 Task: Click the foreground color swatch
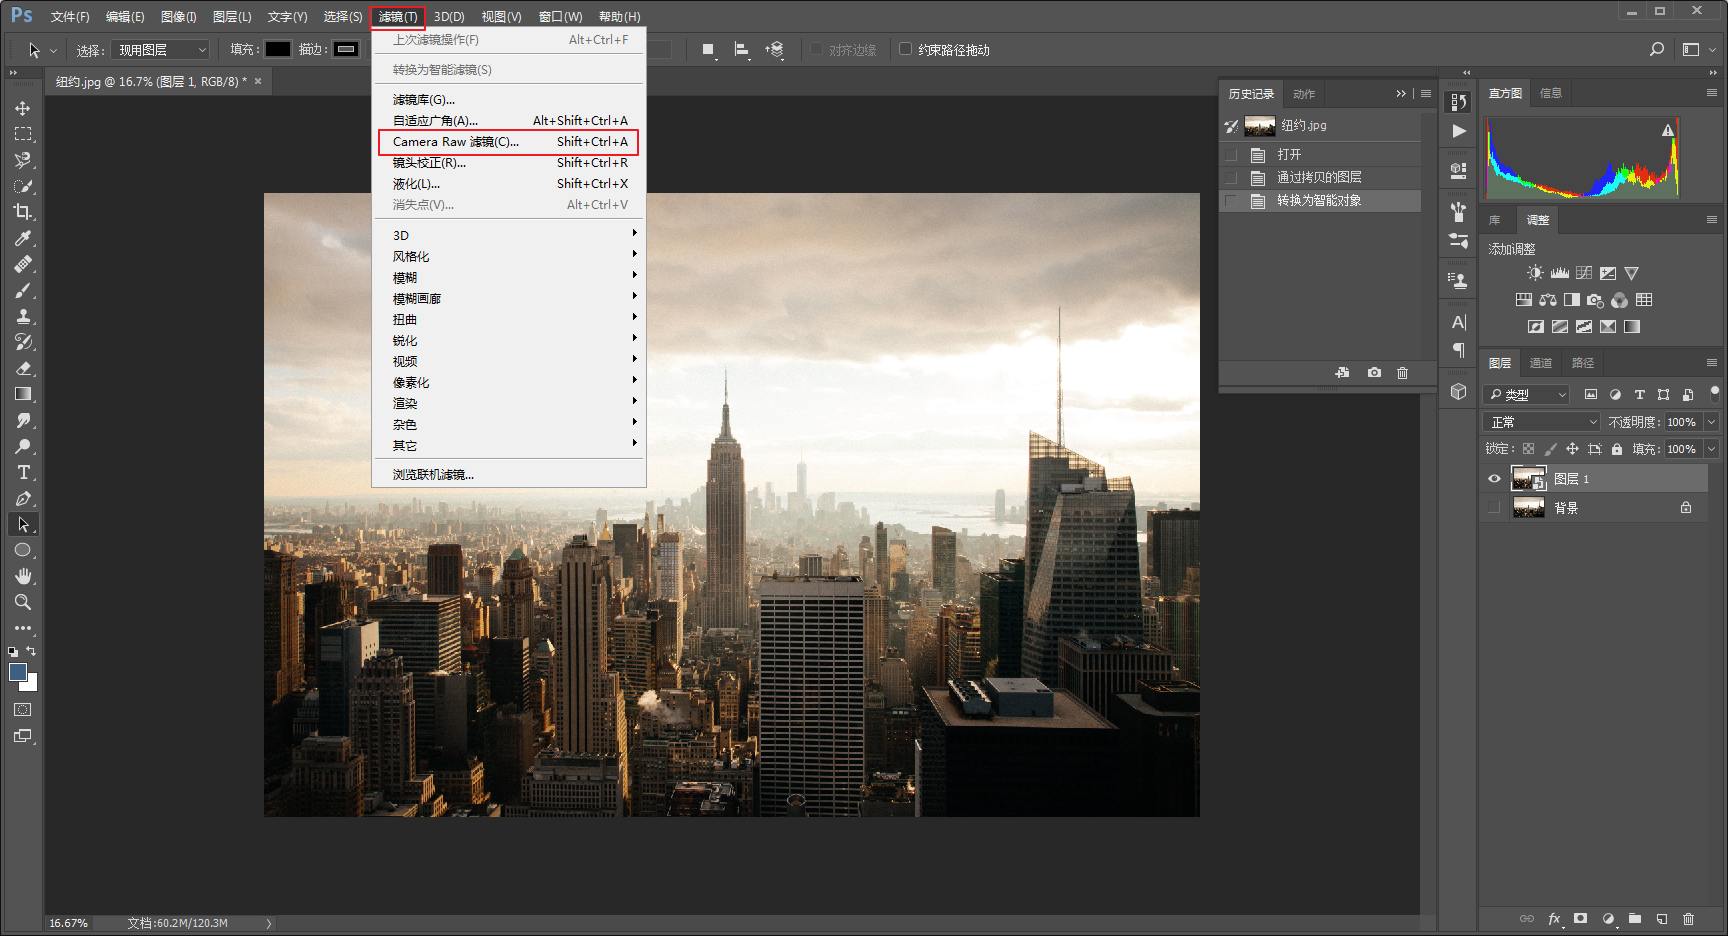(x=18, y=672)
